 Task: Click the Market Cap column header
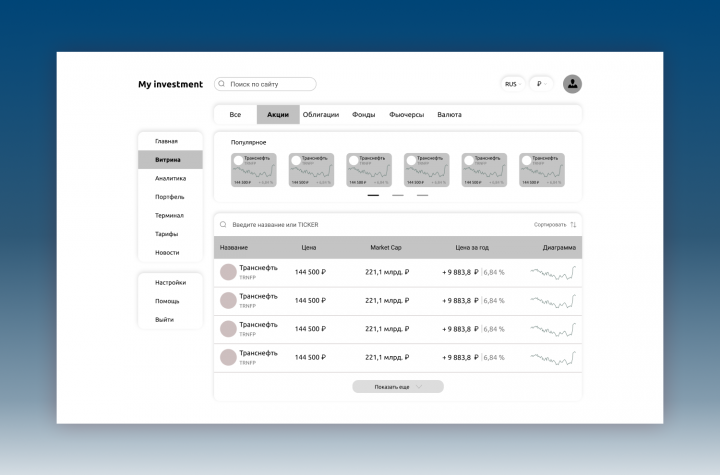(386, 248)
